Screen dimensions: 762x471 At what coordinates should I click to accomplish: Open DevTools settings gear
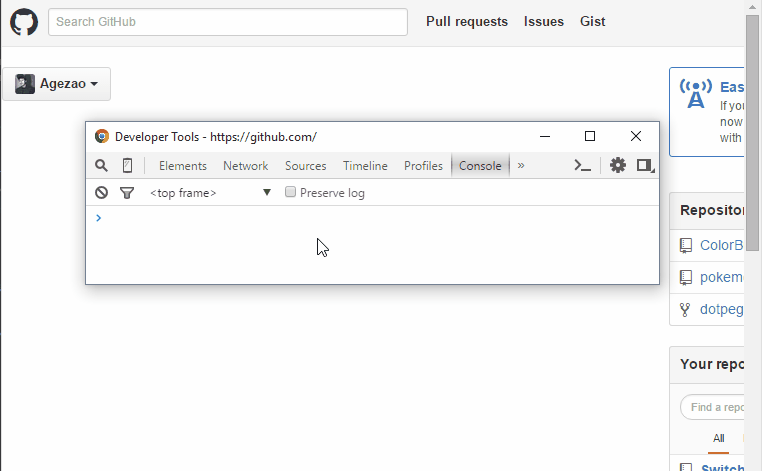coord(618,165)
